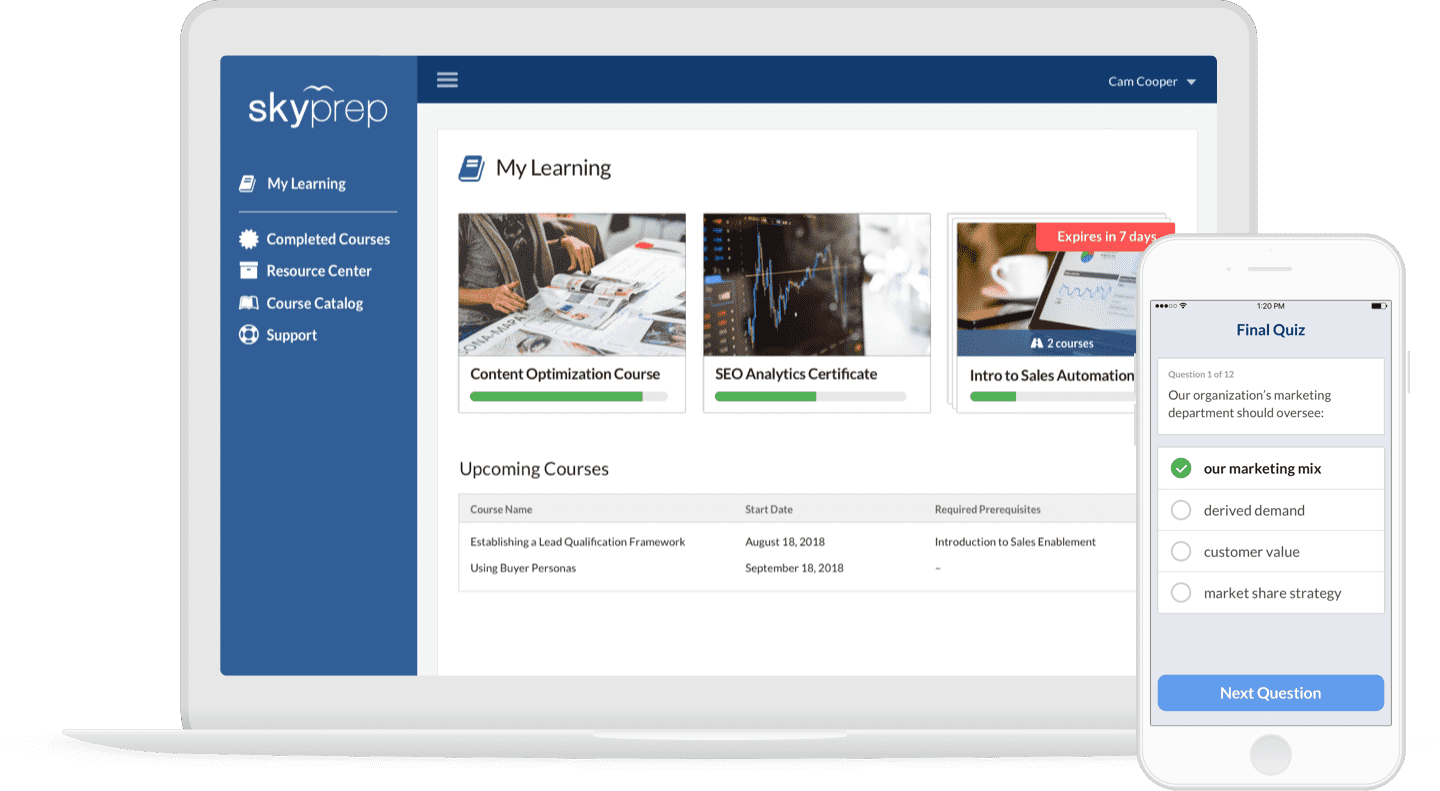Go to My Learning in sidebar

click(x=306, y=184)
